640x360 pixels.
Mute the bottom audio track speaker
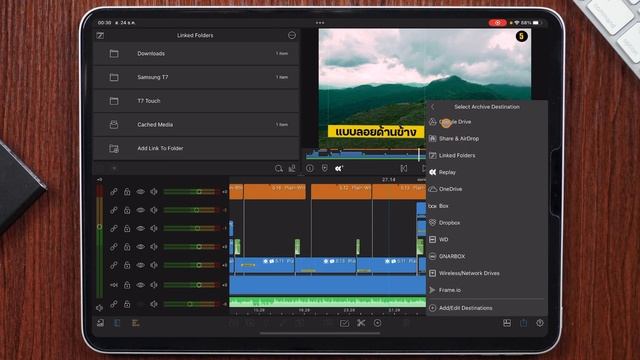coord(153,304)
